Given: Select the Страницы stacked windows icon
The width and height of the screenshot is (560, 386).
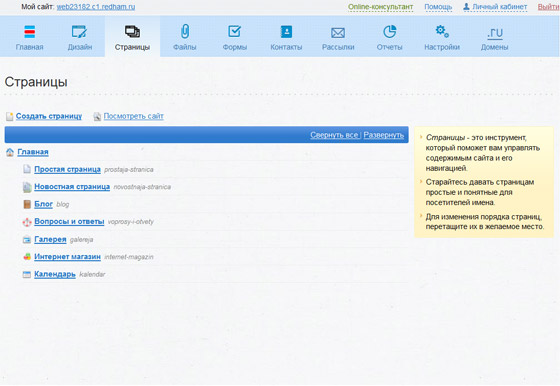Looking at the screenshot, I should point(132,31).
